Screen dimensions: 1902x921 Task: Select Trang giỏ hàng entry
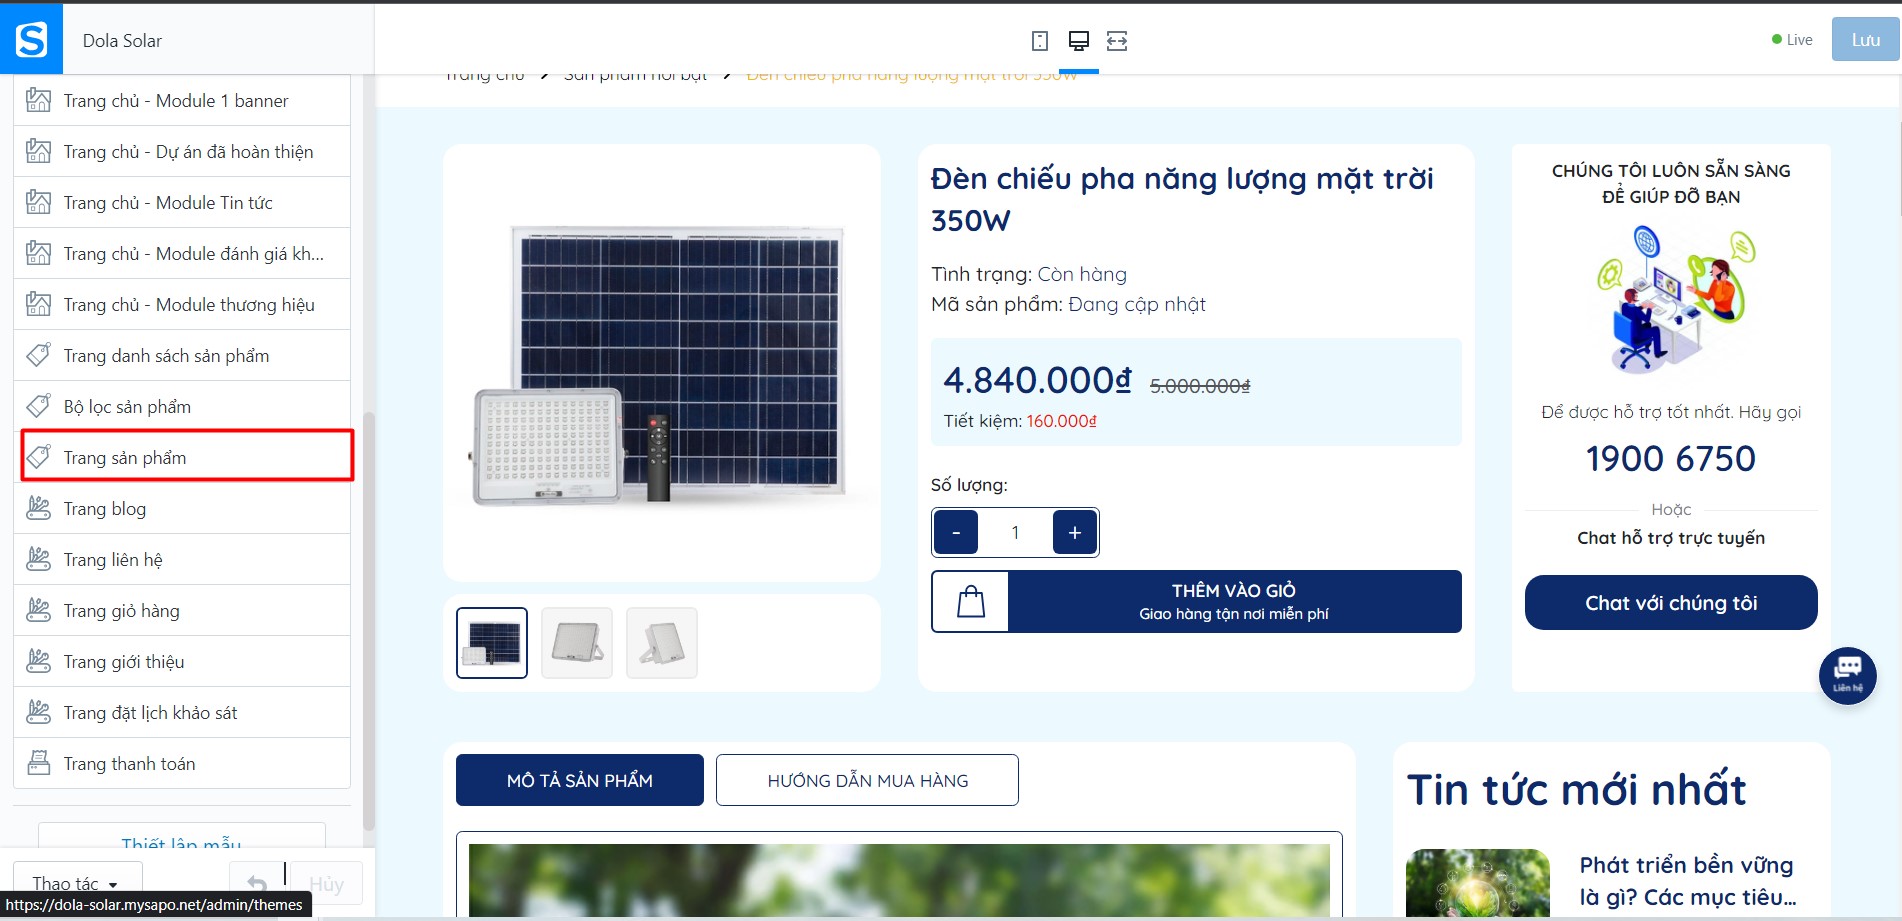[x=182, y=610]
